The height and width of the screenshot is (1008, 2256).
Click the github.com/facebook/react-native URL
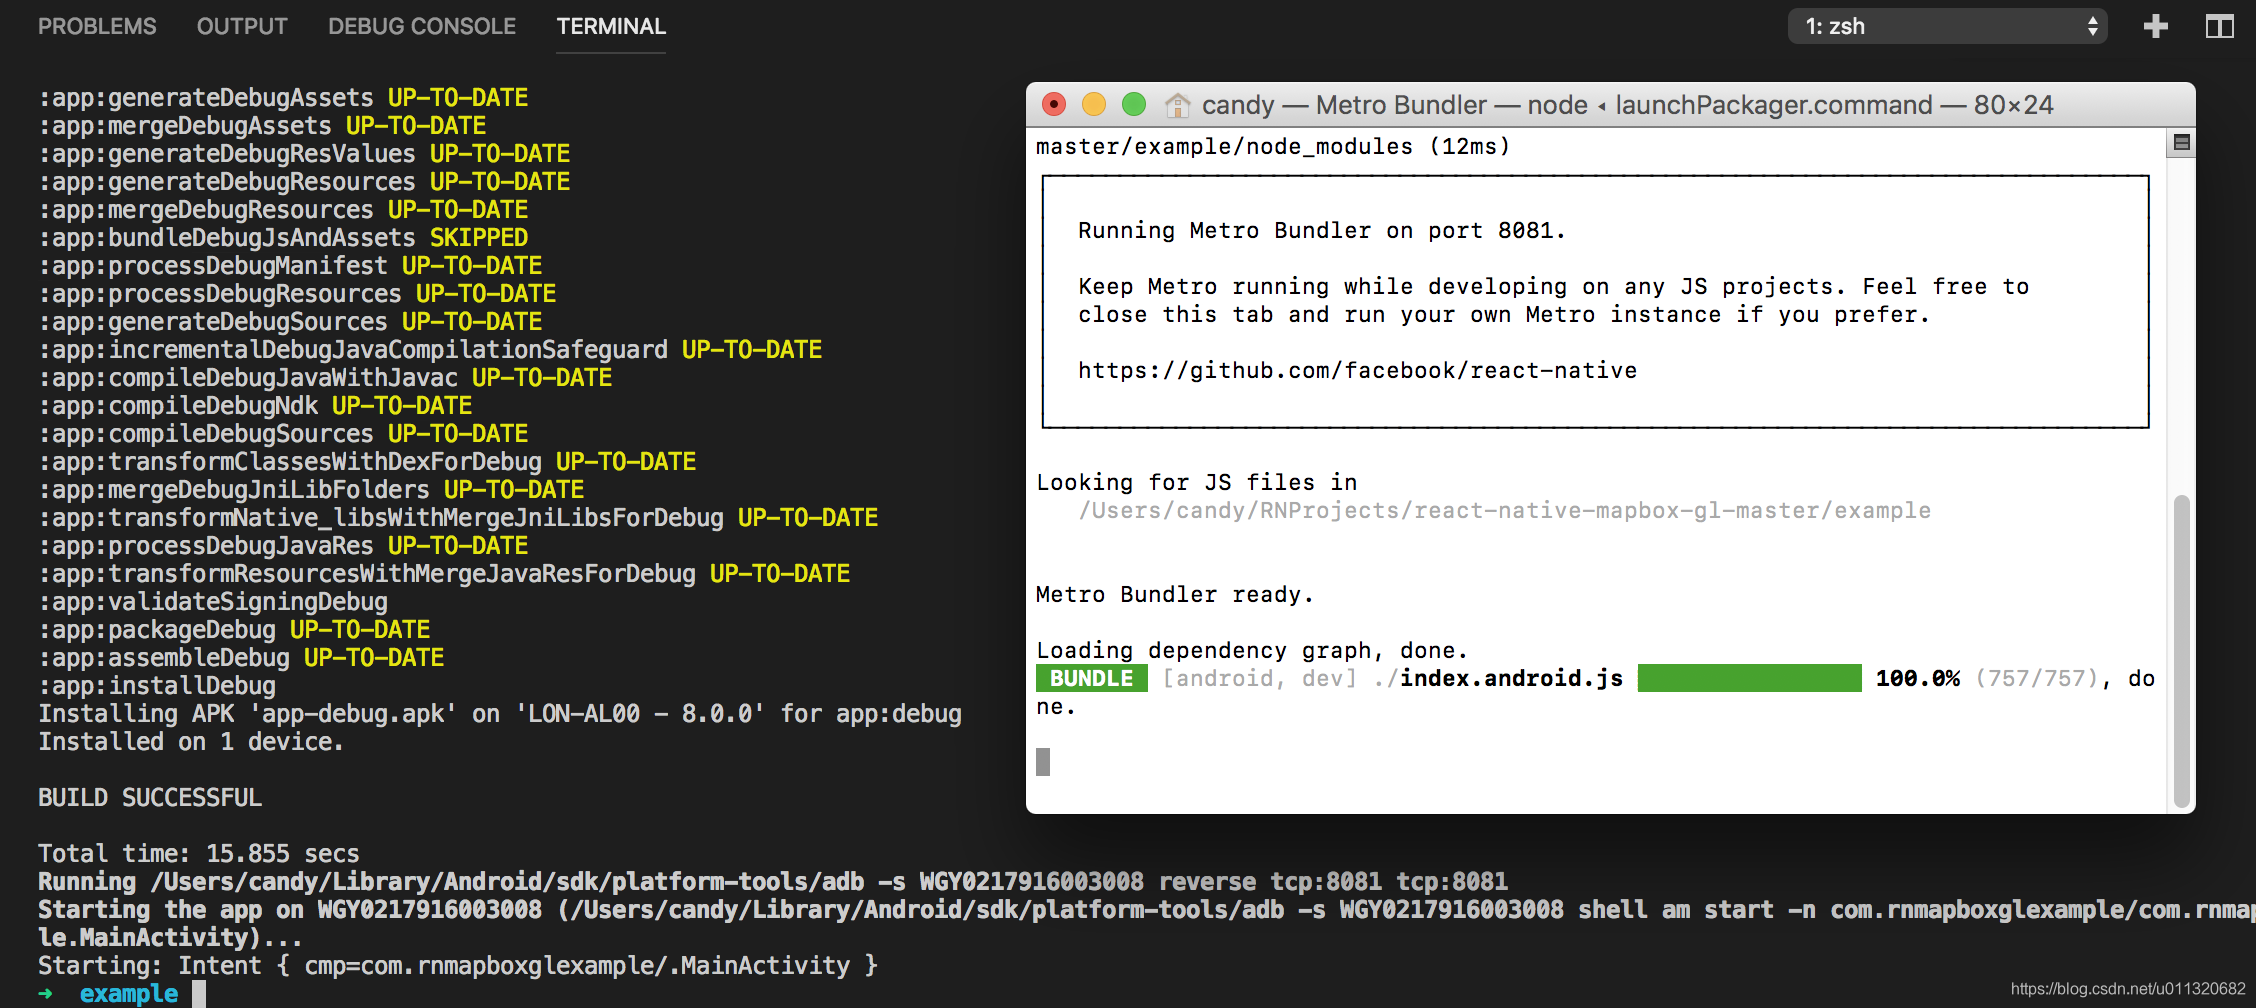(x=1357, y=371)
